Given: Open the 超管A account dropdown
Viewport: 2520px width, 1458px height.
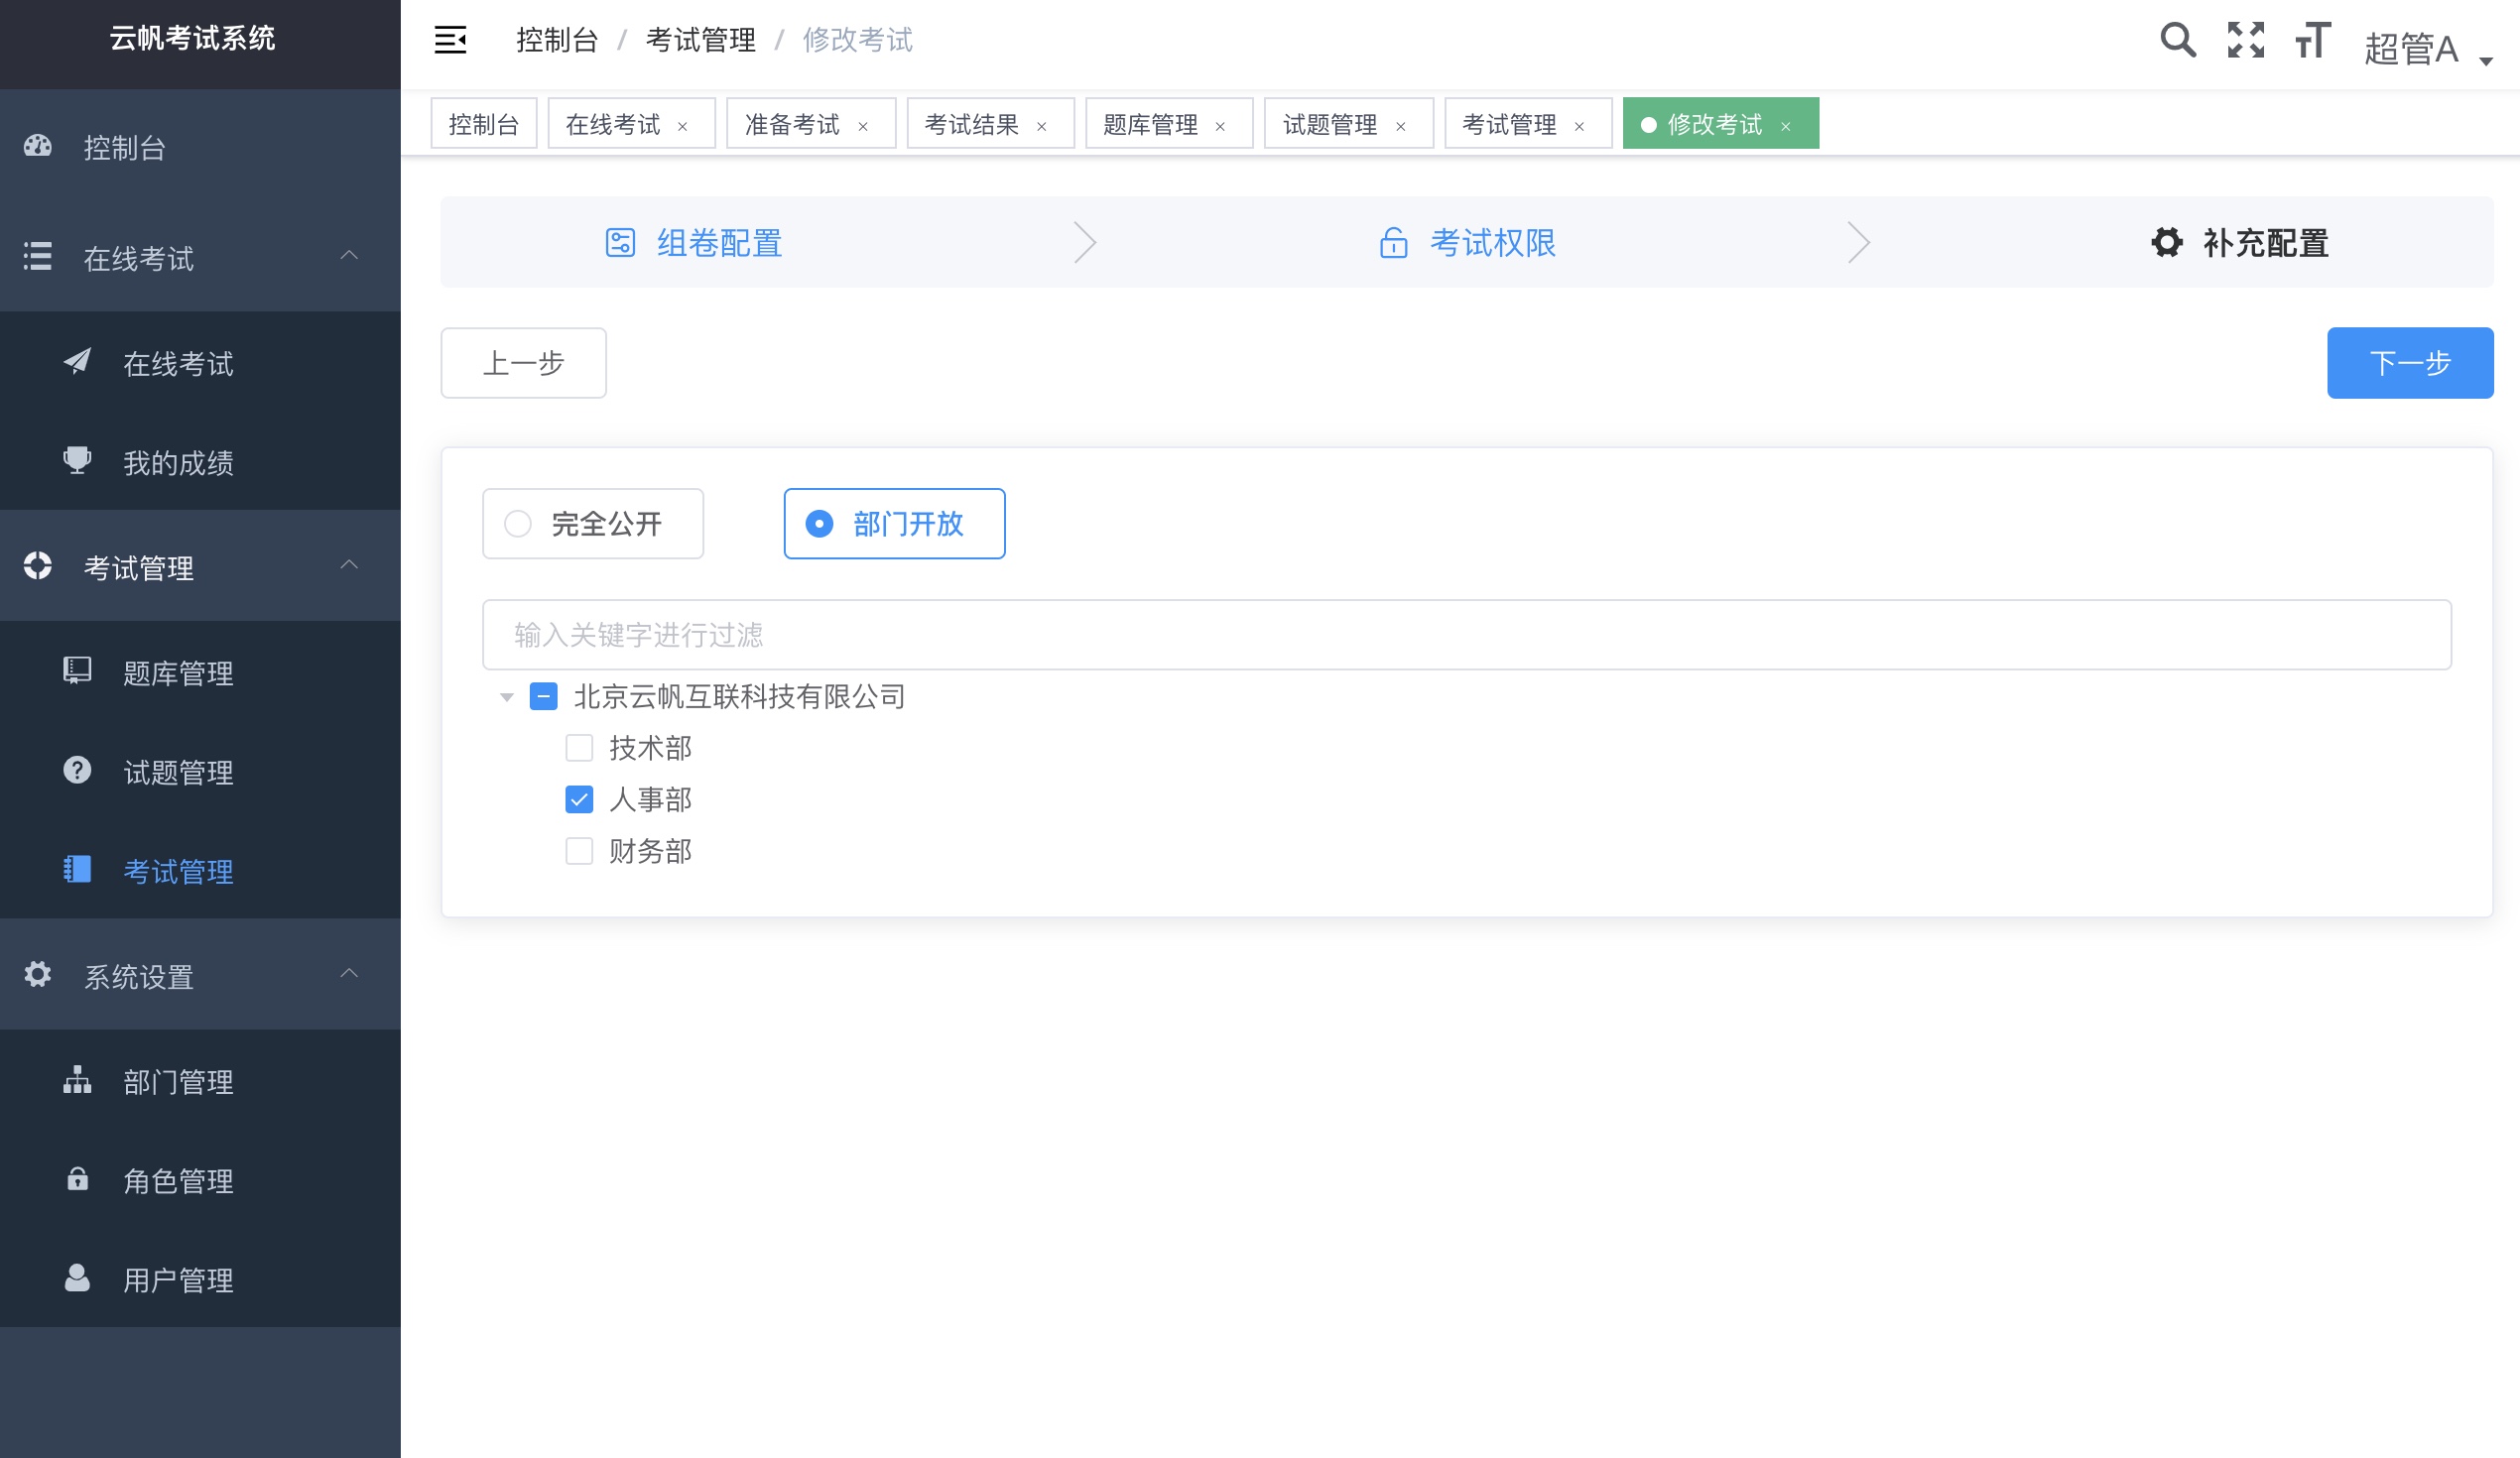Looking at the screenshot, I should (2419, 47).
